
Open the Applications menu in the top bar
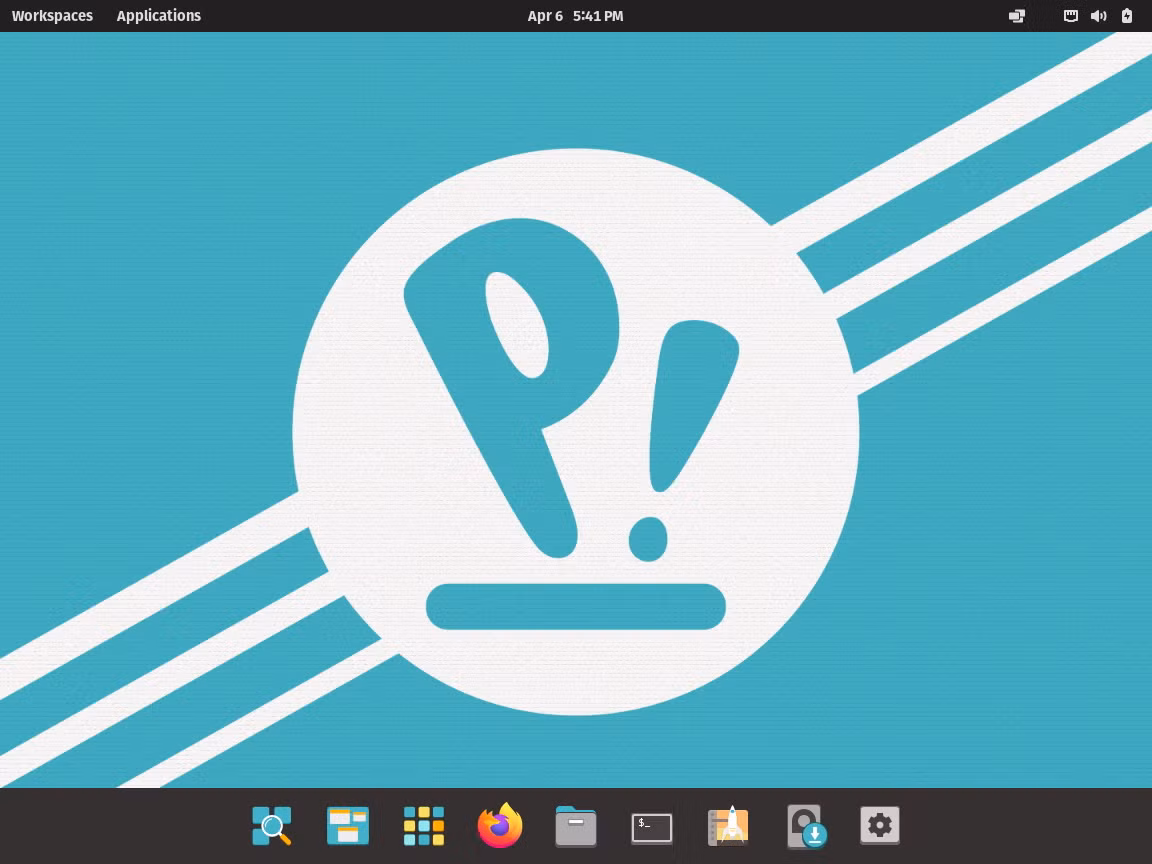tap(159, 15)
